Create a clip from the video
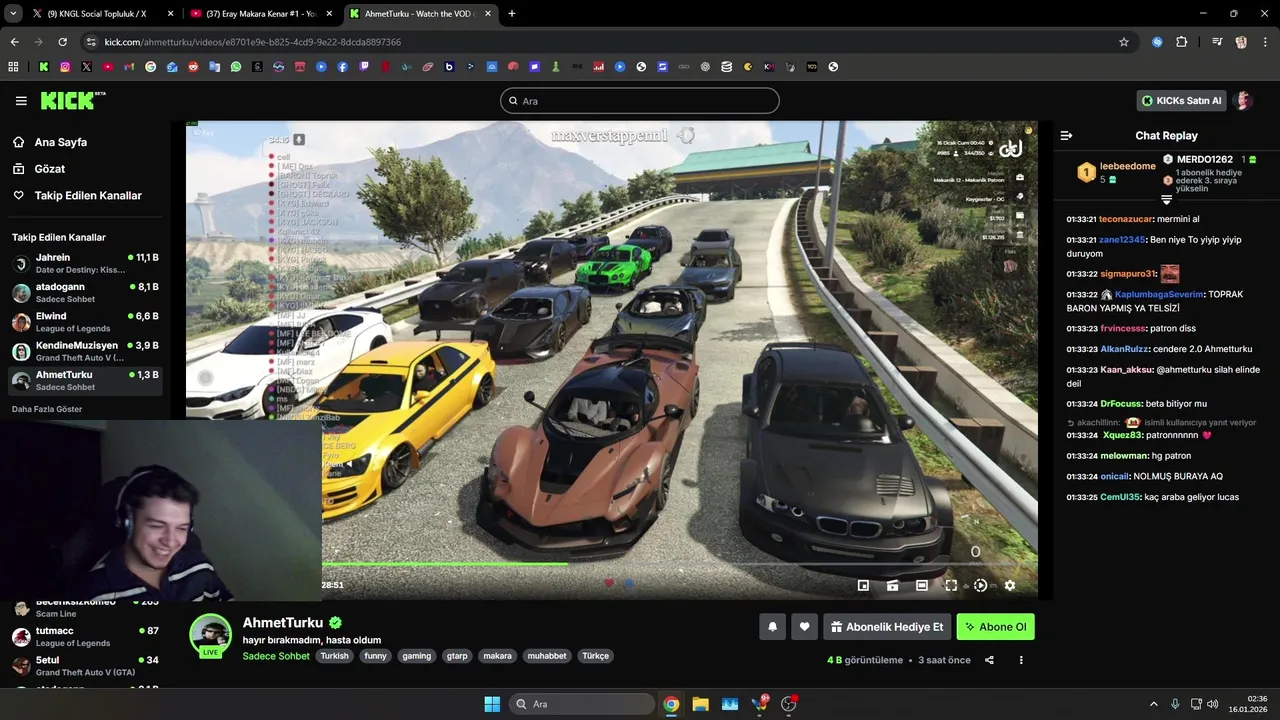 point(892,586)
